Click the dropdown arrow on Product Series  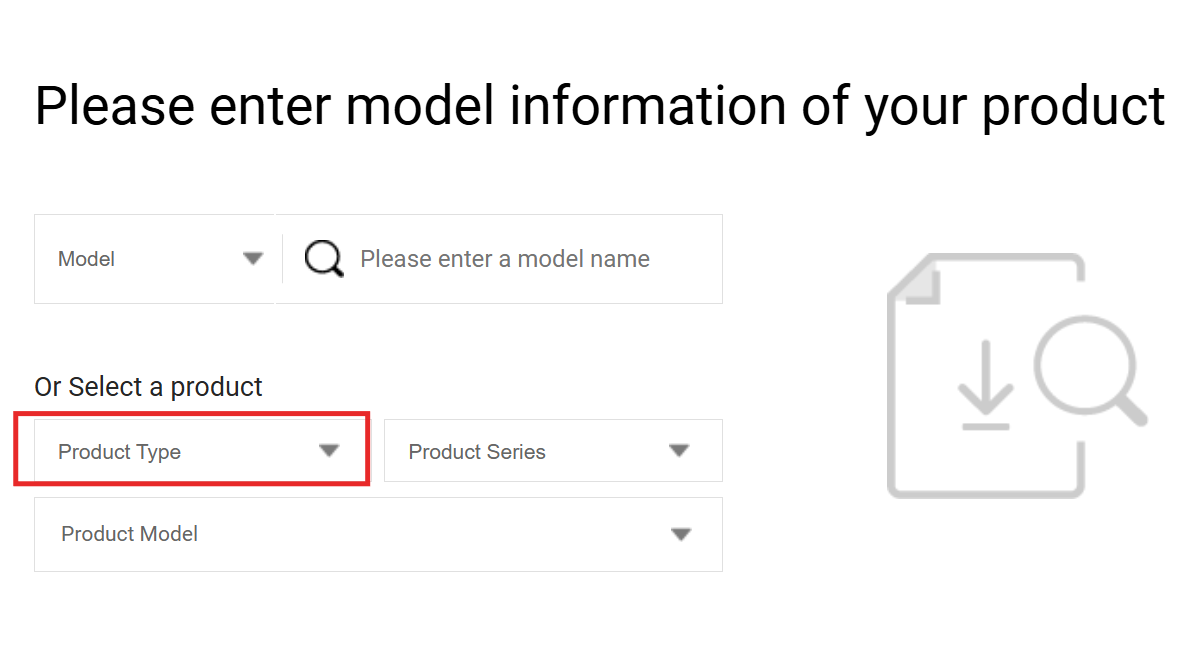679,451
